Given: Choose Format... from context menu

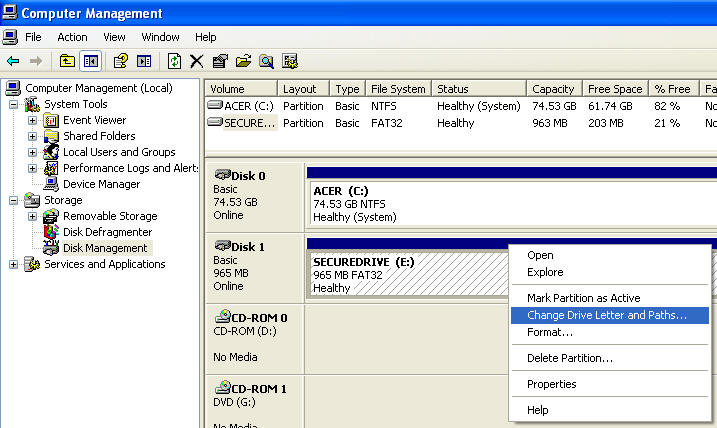Looking at the screenshot, I should [610, 332].
